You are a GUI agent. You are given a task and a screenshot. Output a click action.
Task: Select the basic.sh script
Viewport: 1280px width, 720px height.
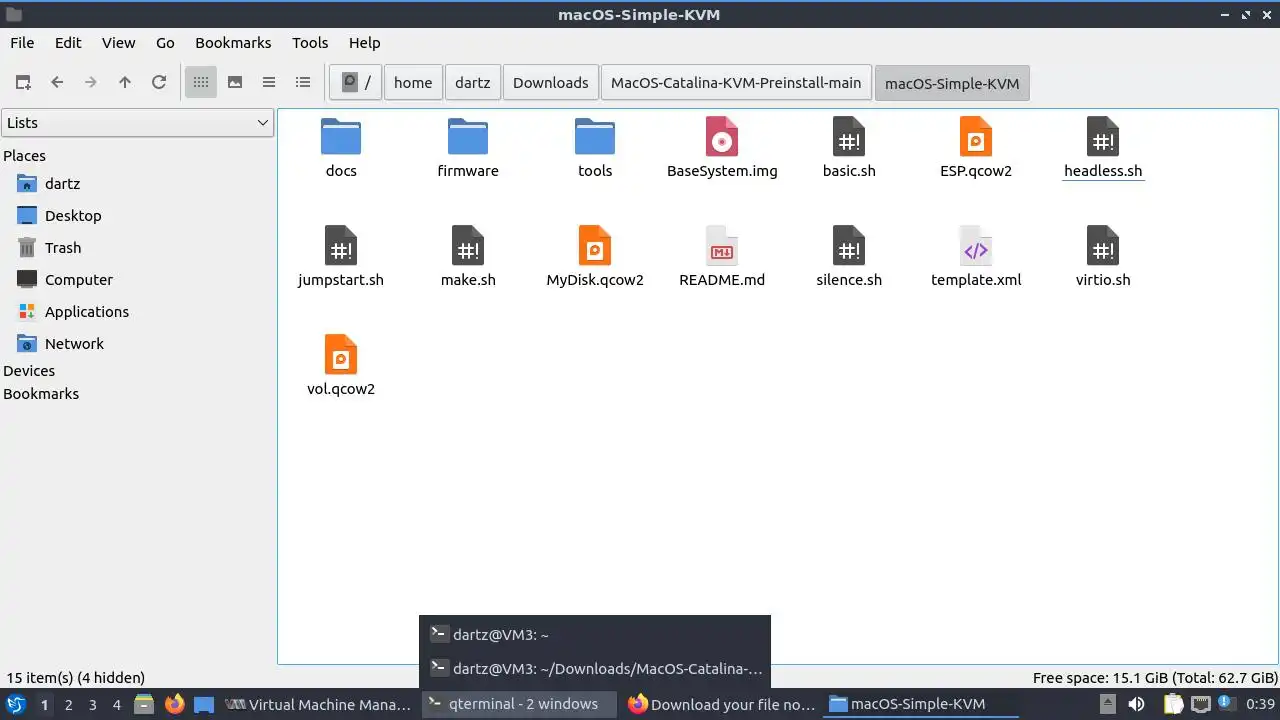pyautogui.click(x=849, y=147)
